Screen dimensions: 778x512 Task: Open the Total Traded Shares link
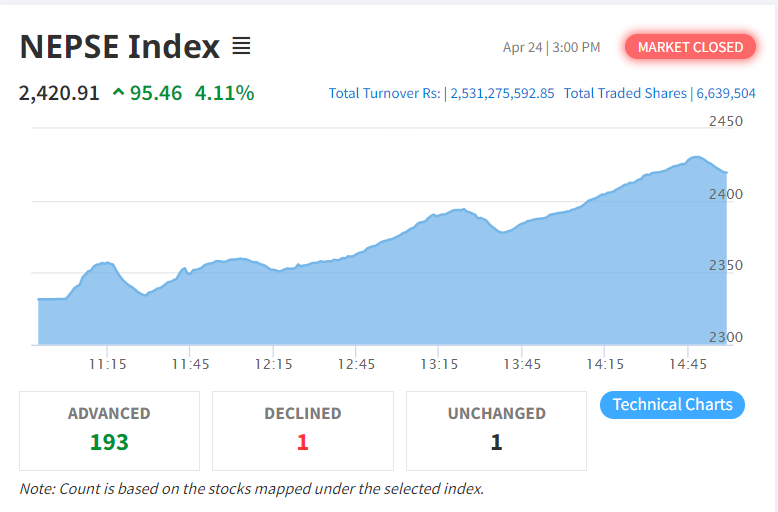click(659, 93)
